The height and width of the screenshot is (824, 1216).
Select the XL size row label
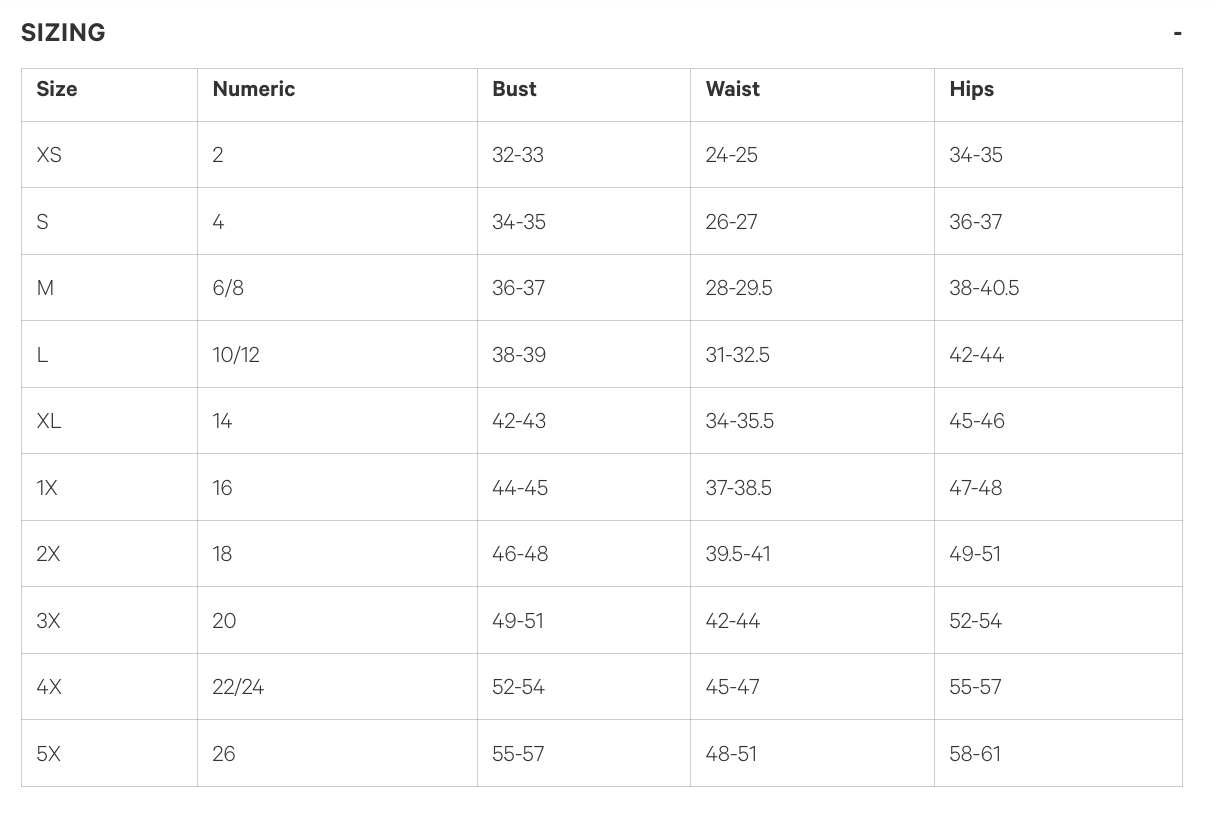pos(49,421)
